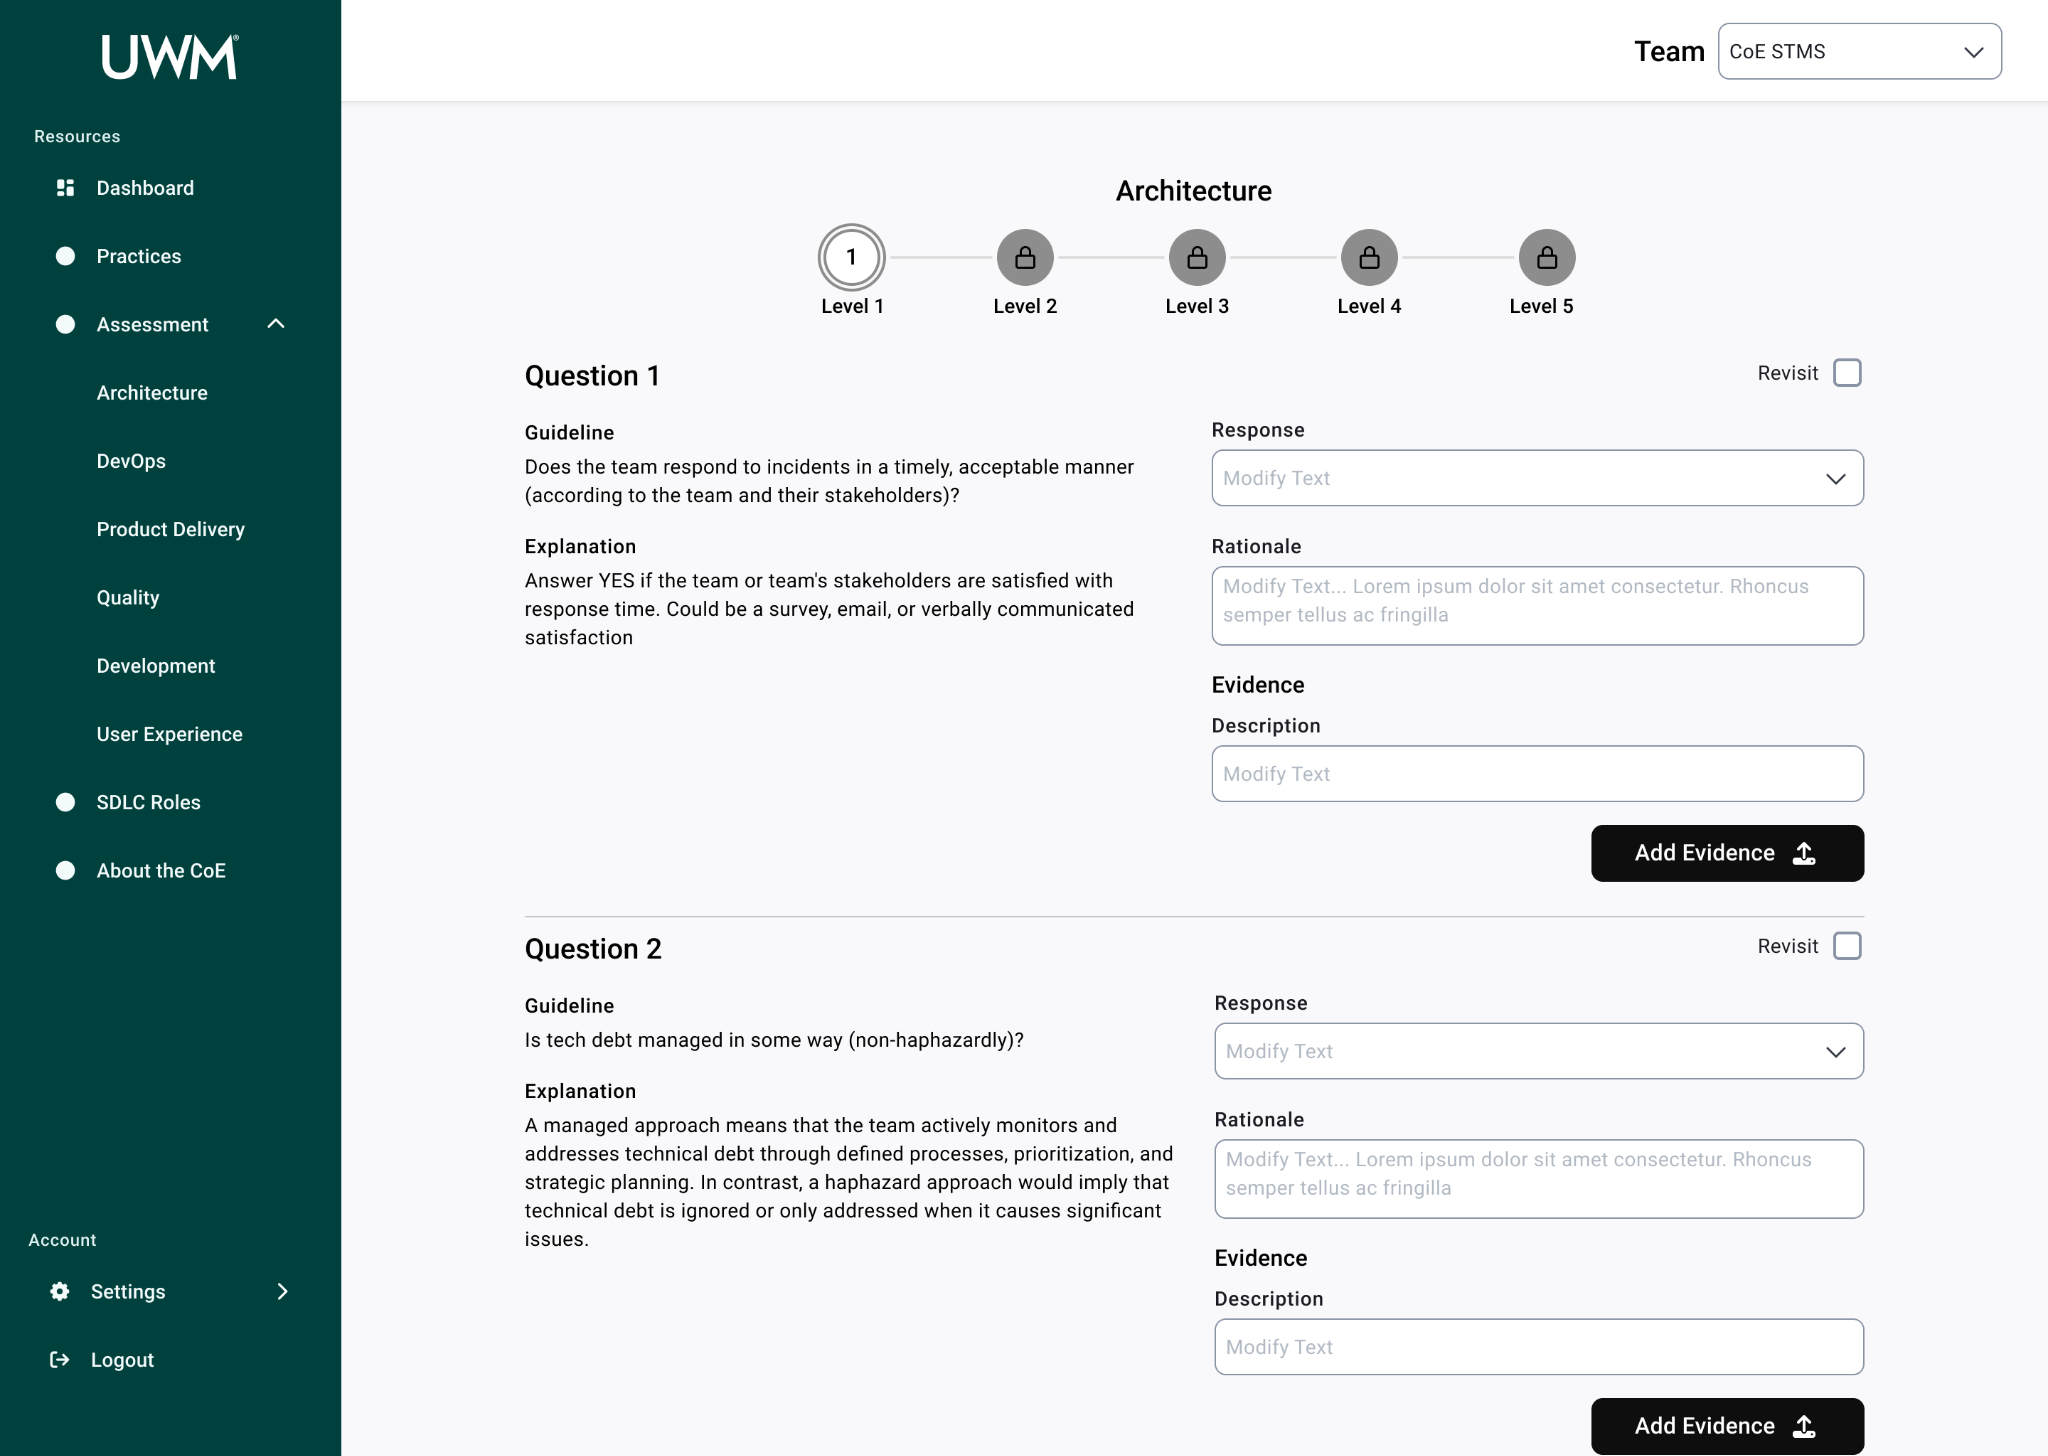Check Revisit for Question 2

point(1847,946)
